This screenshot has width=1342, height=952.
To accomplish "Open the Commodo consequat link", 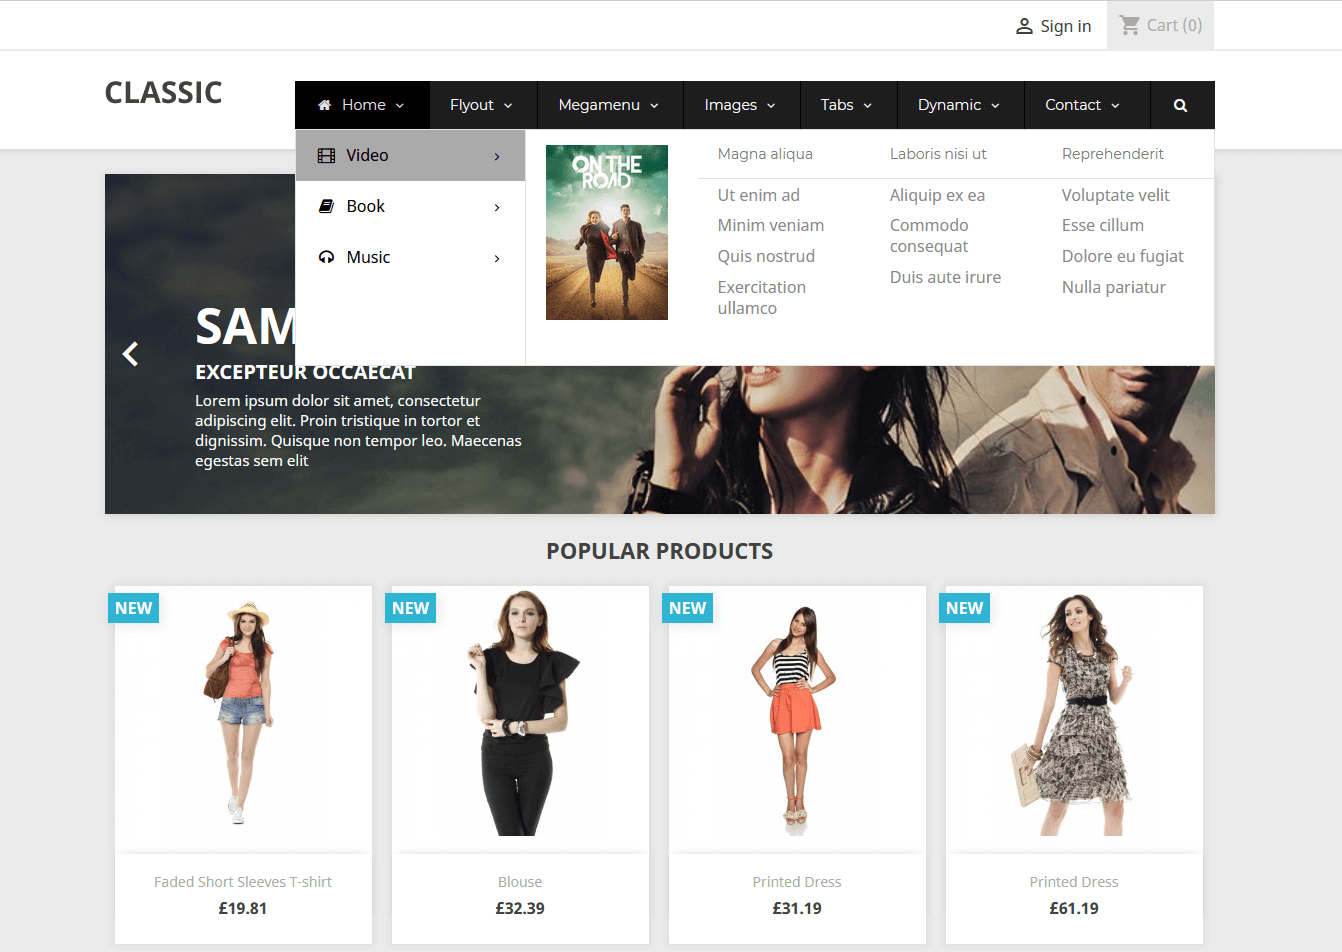I will tap(929, 236).
